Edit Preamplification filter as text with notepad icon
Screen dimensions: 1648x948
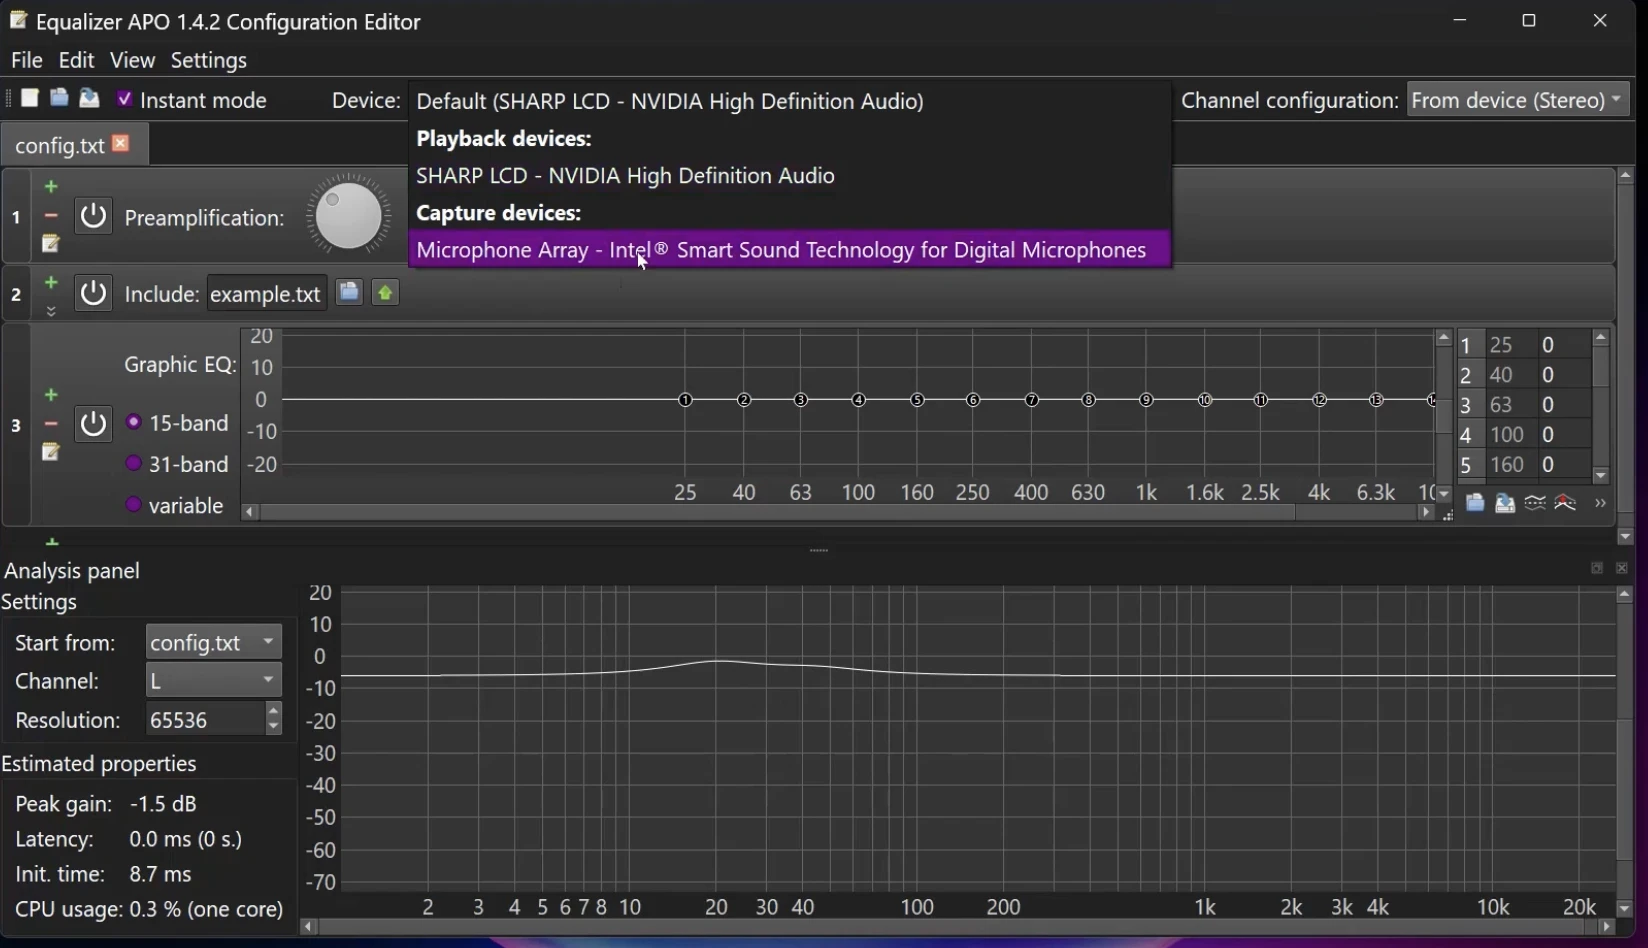click(x=51, y=244)
